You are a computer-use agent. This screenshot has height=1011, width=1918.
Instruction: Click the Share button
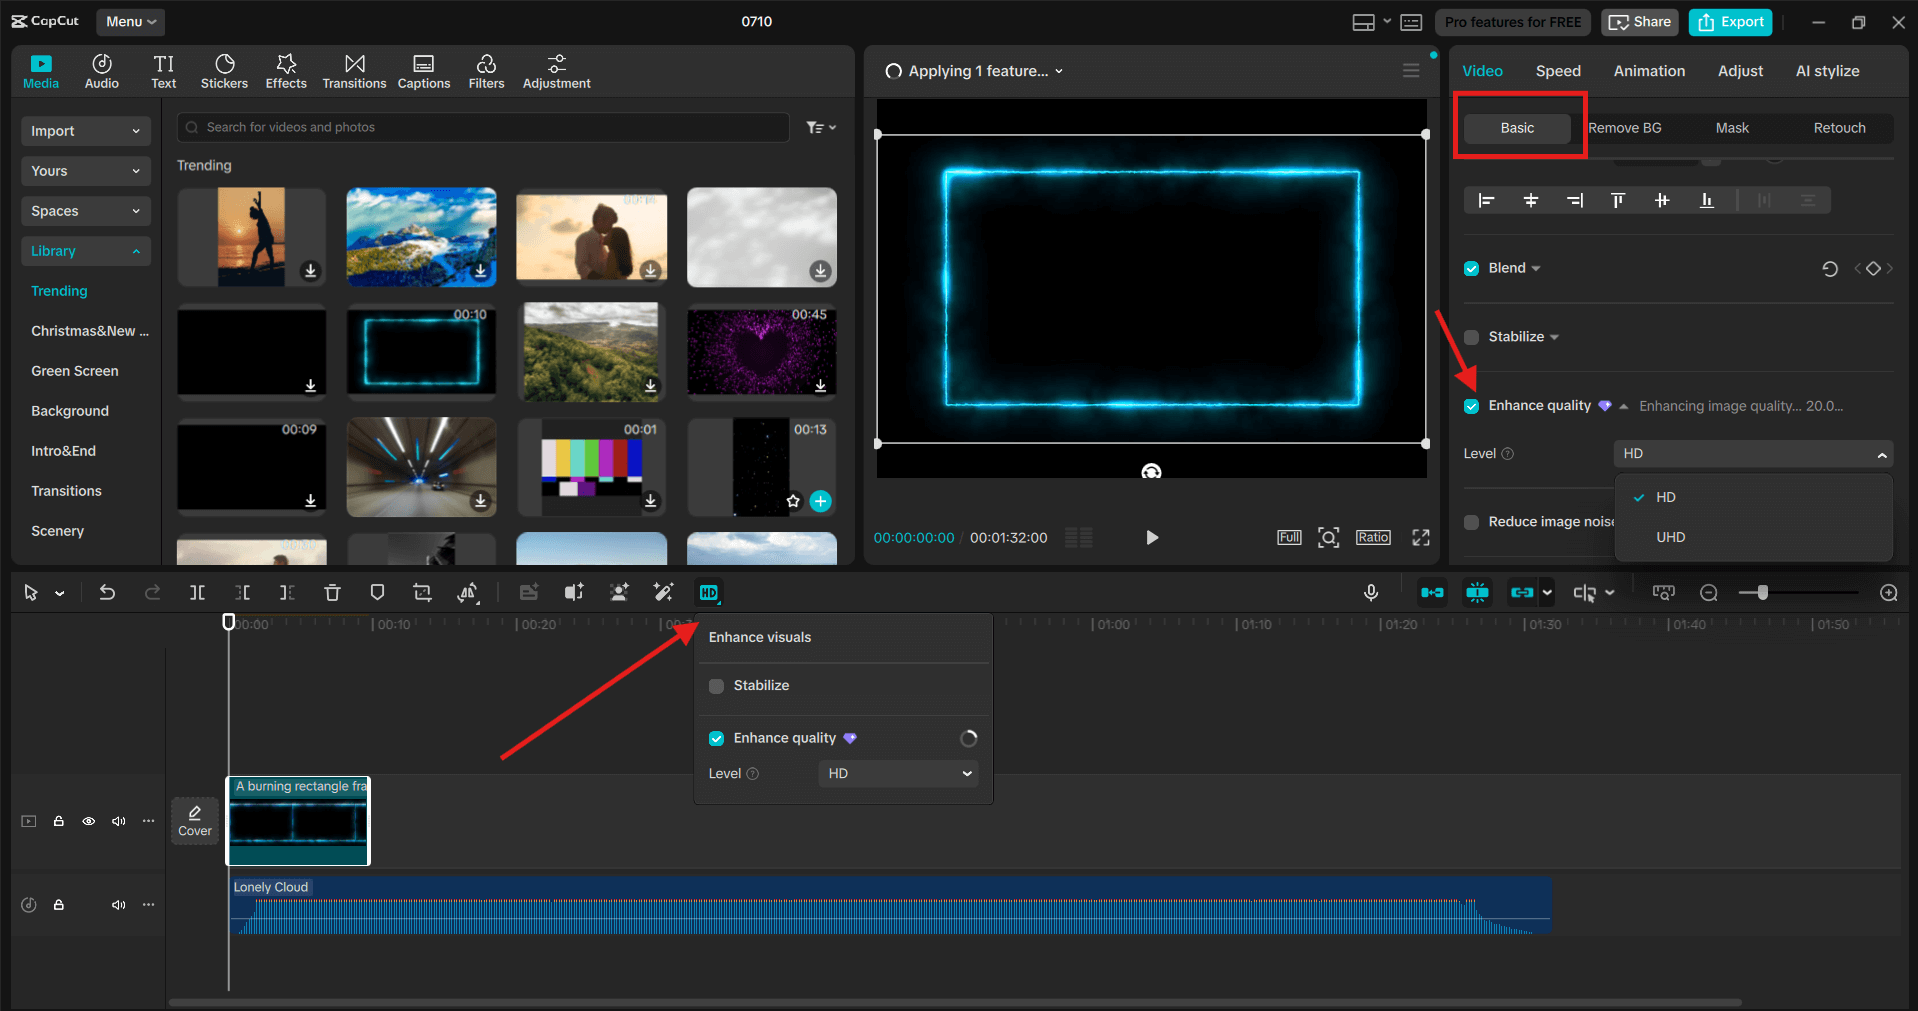point(1639,22)
